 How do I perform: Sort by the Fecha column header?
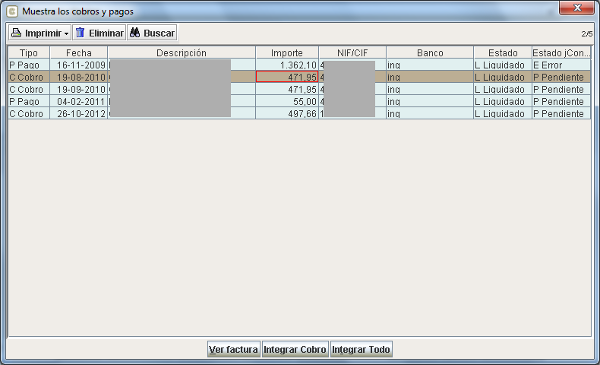(x=79, y=53)
